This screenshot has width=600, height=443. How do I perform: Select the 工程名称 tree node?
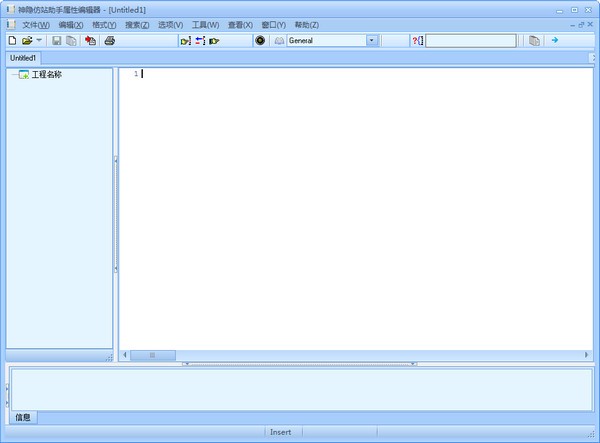[46, 75]
